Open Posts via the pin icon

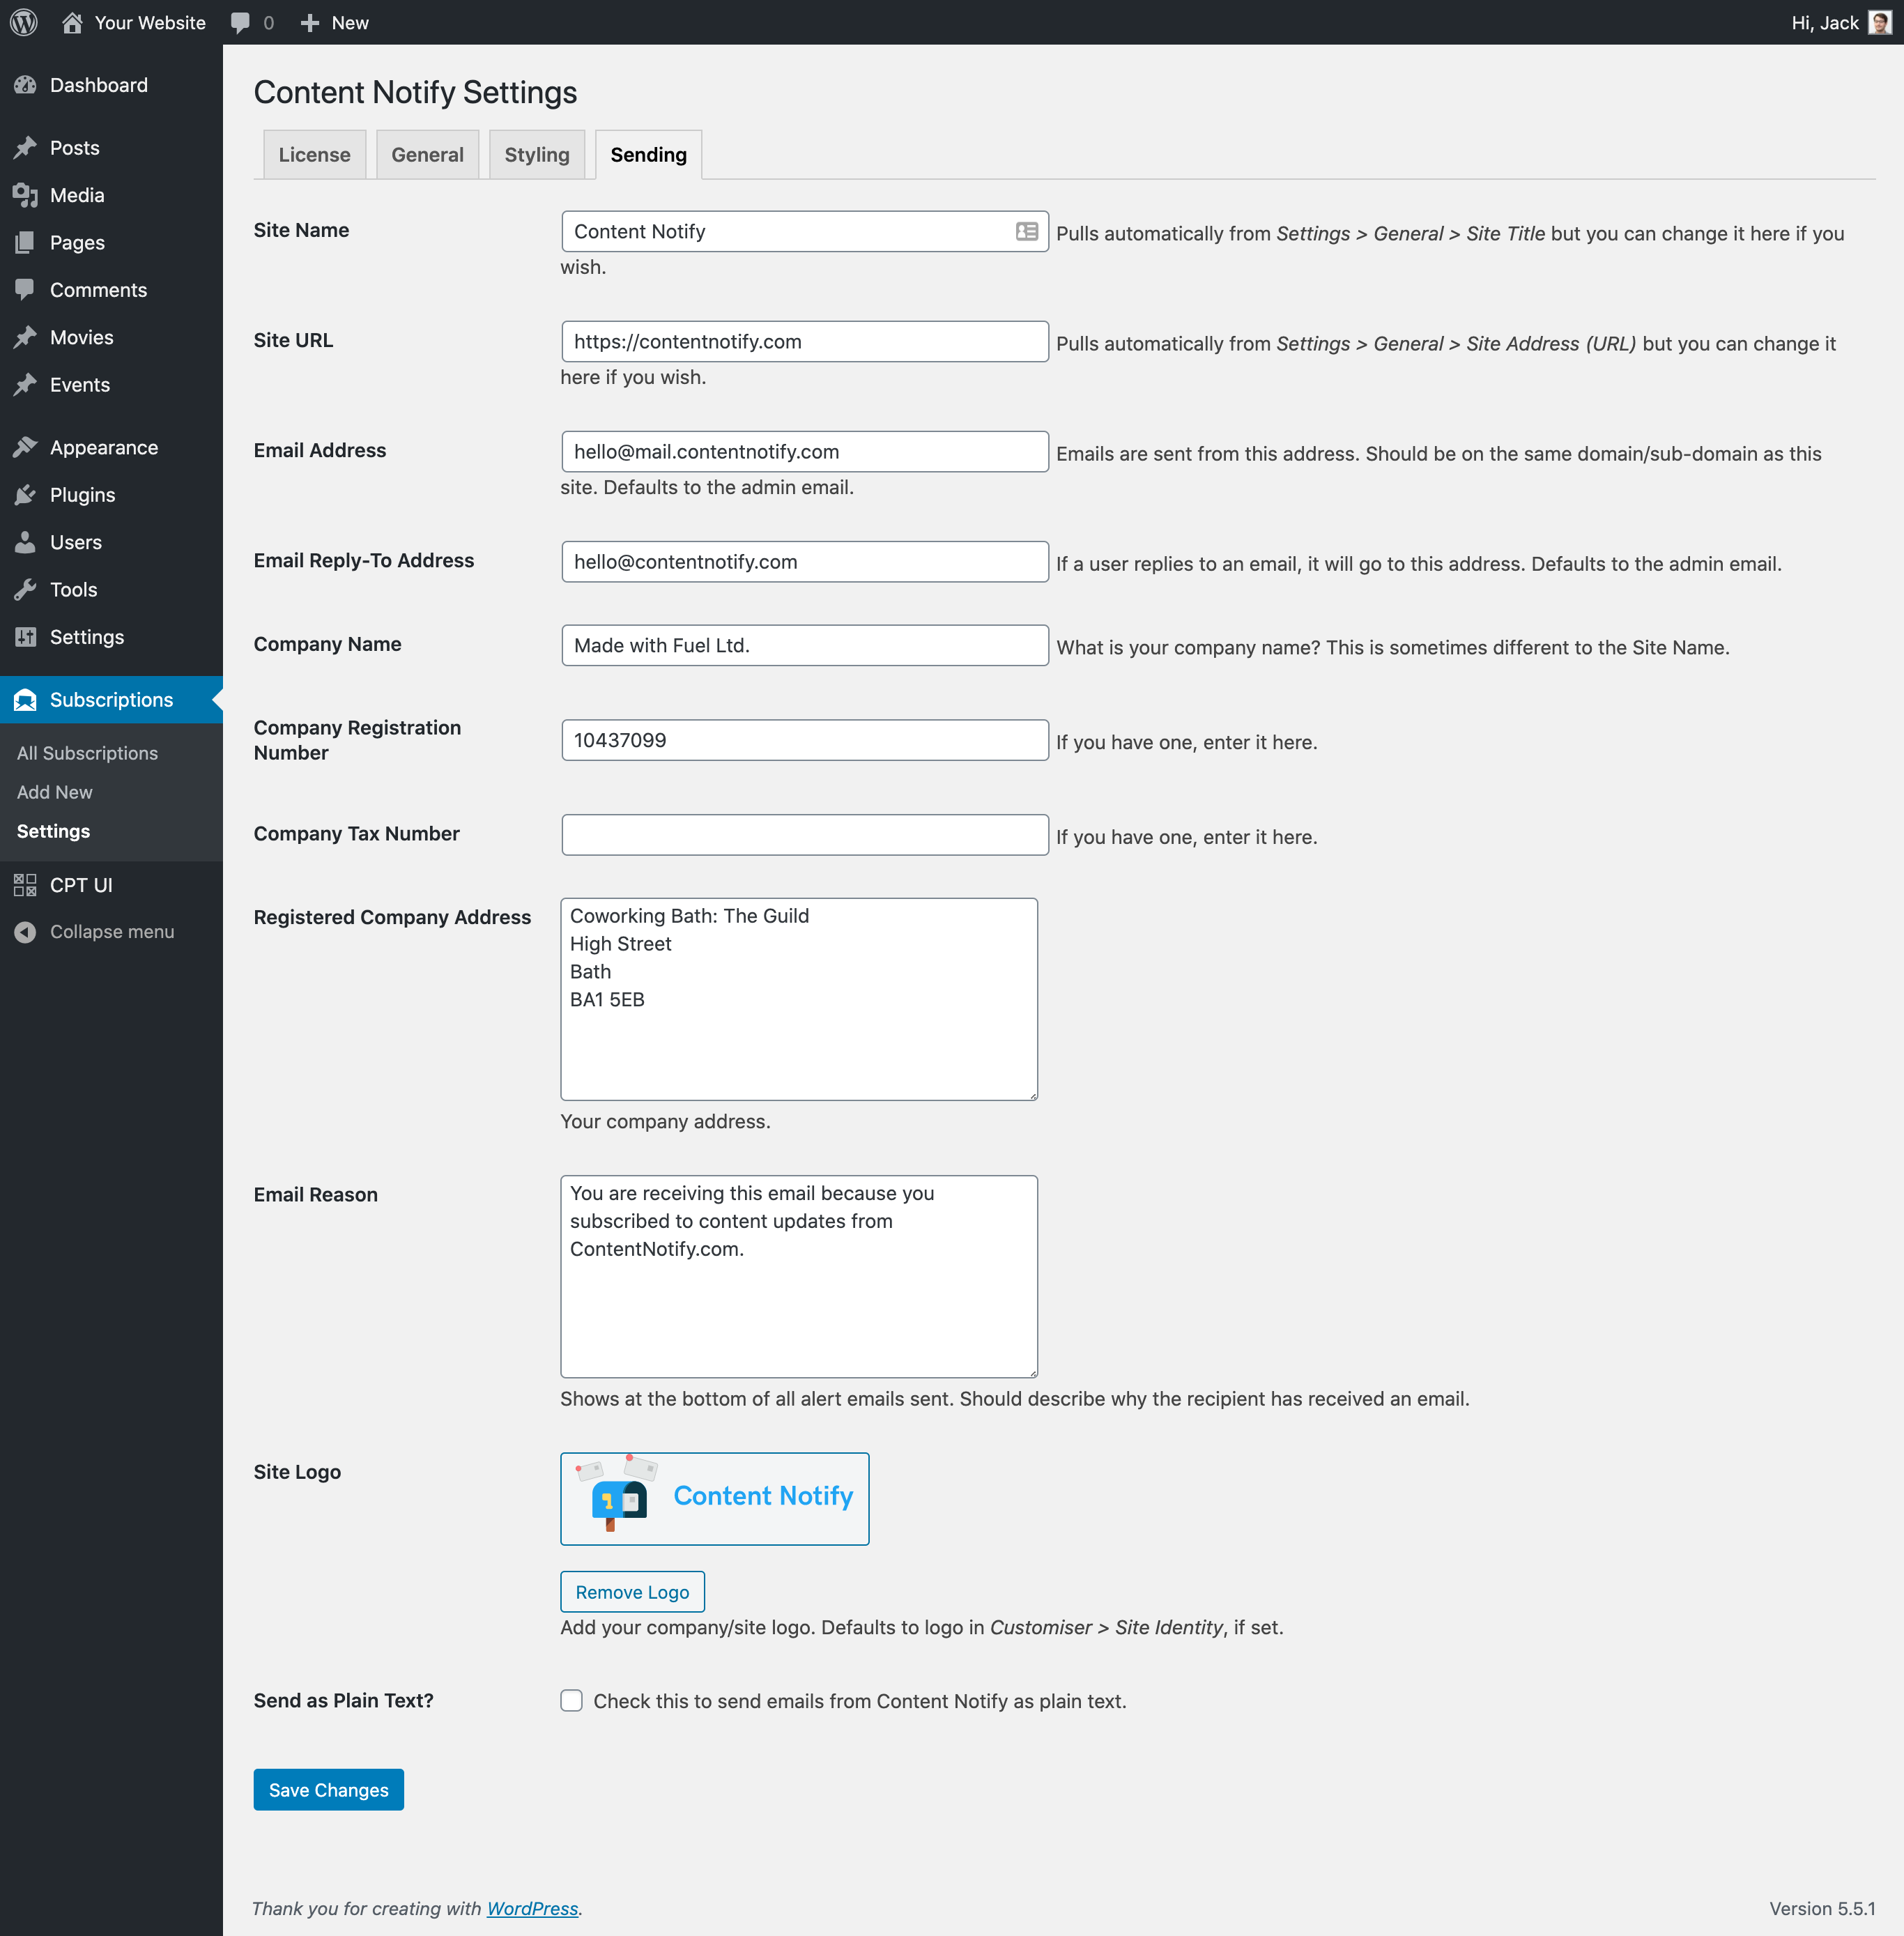pyautogui.click(x=26, y=147)
